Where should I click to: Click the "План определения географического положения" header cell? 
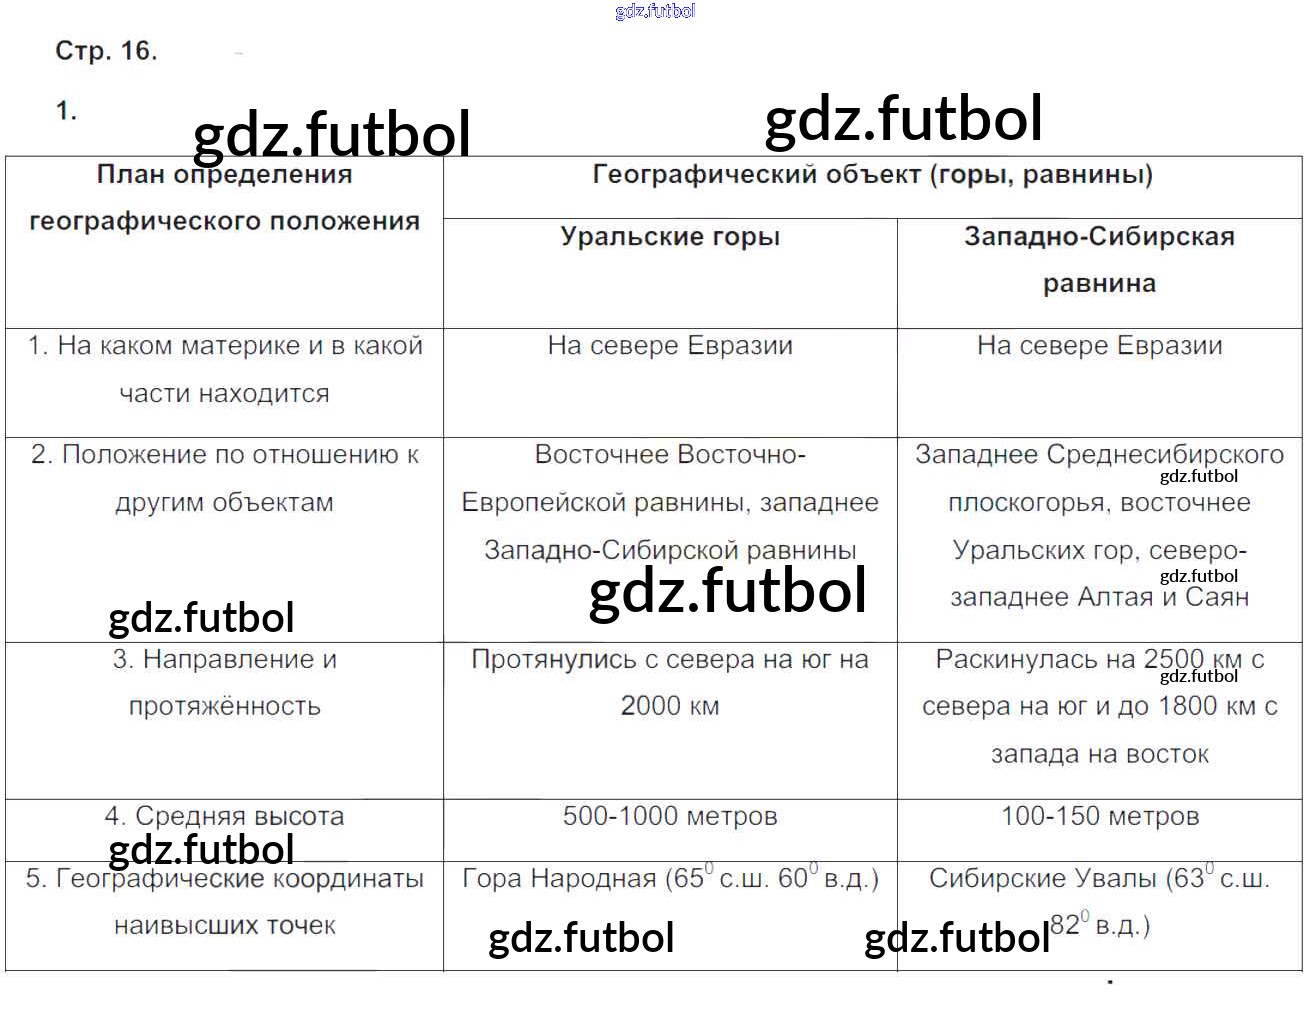(x=224, y=198)
